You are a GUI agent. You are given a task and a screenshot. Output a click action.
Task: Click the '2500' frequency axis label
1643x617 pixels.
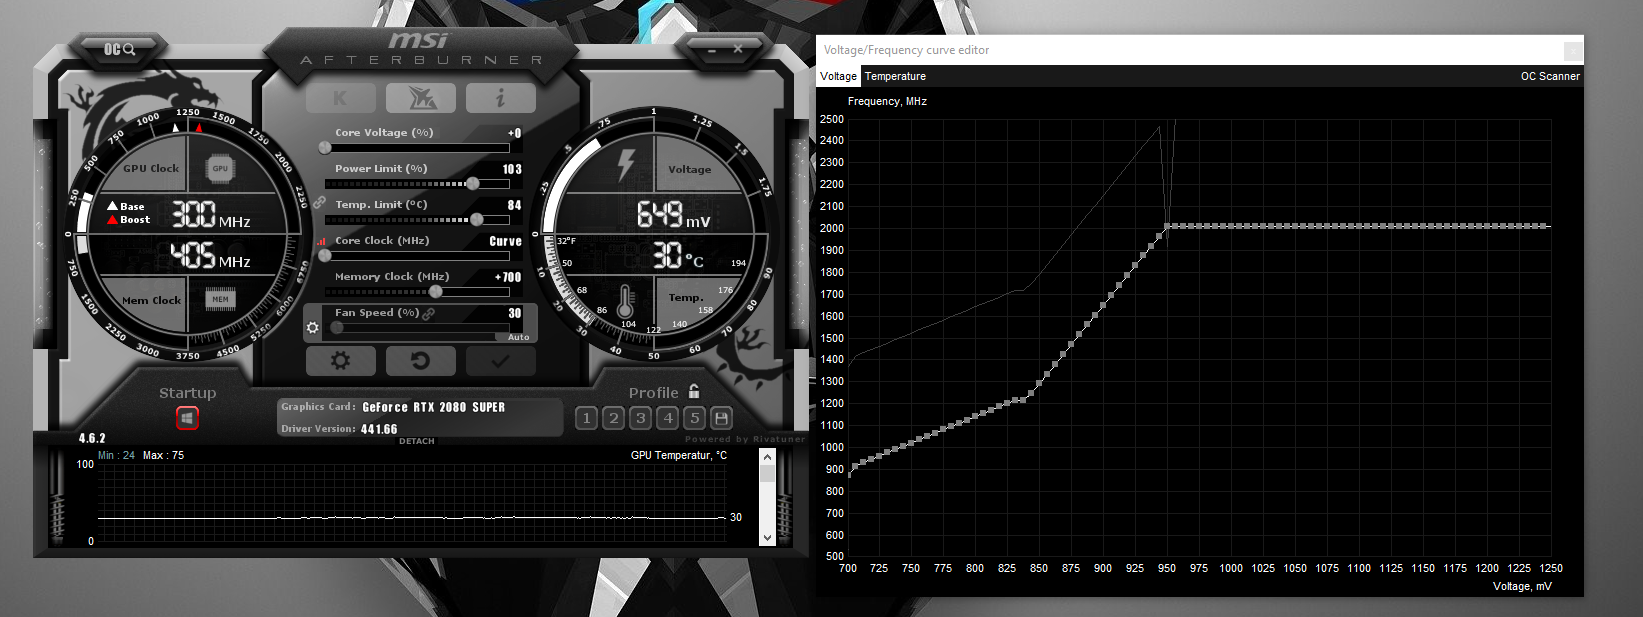(x=831, y=119)
